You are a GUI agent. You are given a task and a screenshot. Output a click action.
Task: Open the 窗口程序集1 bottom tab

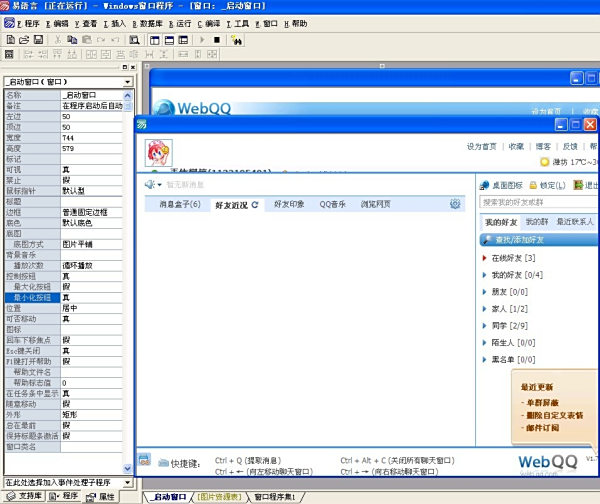pos(275,497)
